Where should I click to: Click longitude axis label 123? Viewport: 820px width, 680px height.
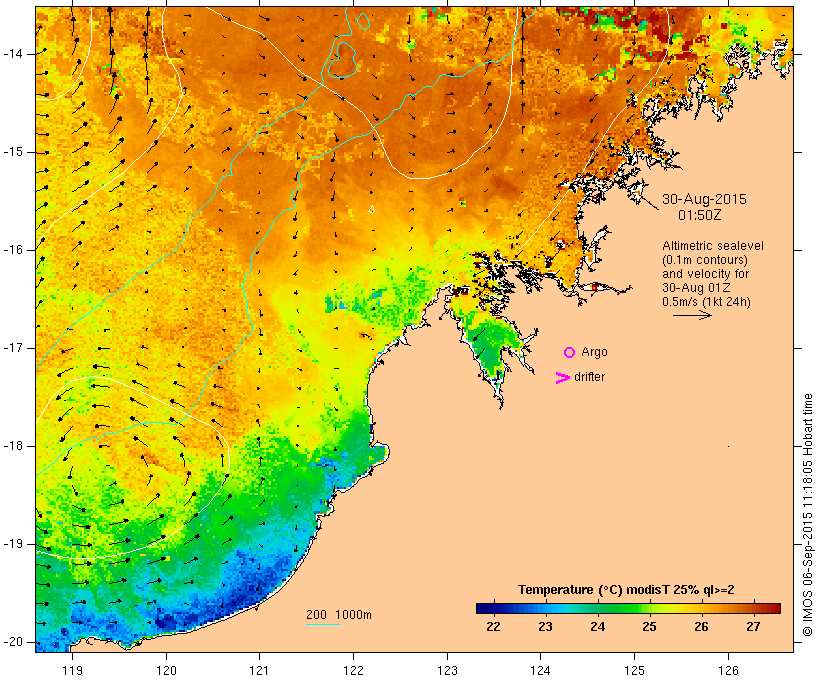447,670
